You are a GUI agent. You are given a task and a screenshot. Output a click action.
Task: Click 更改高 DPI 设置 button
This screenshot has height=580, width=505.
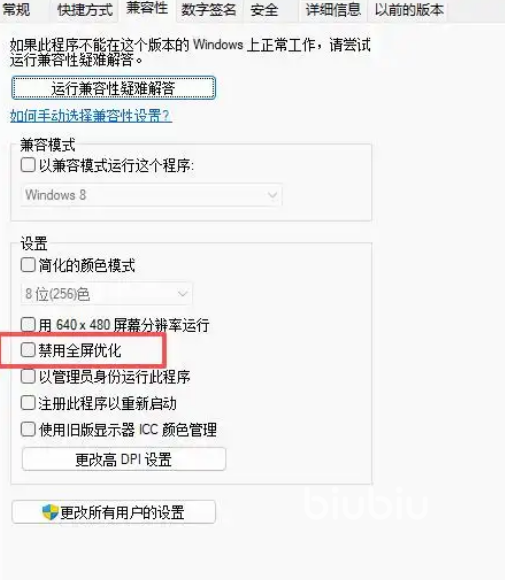point(124,459)
